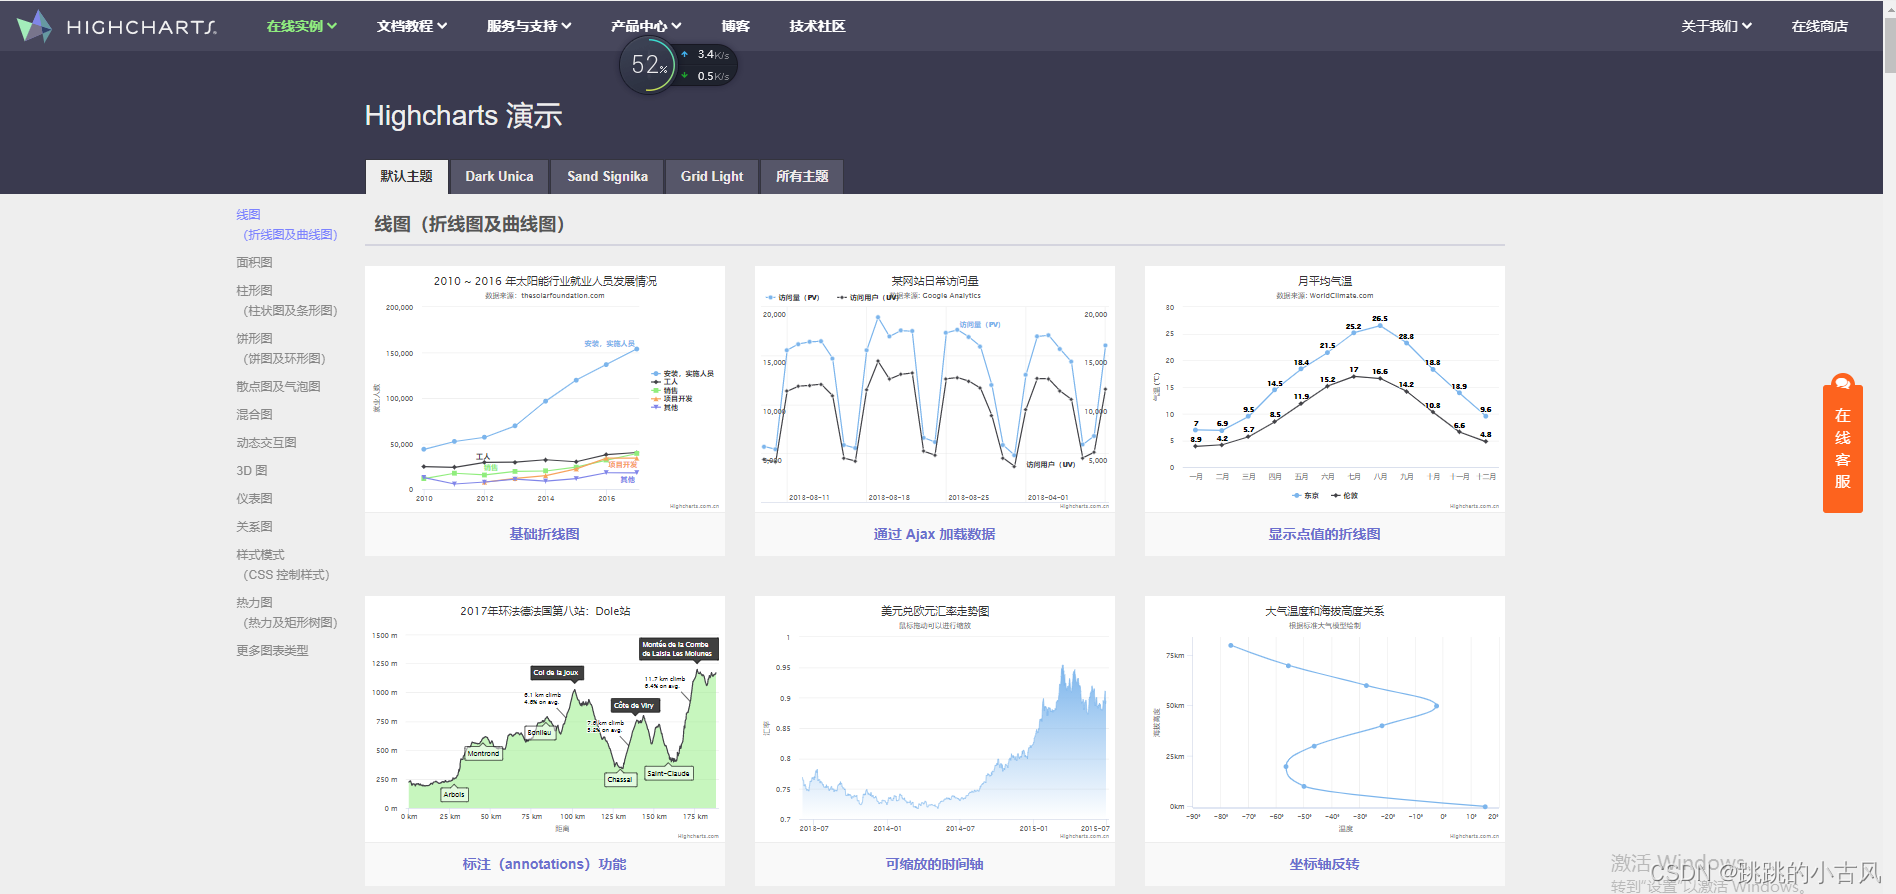Open the 标注 (annotations) 功能 demo link
This screenshot has height=894, width=1896.
pos(545,864)
